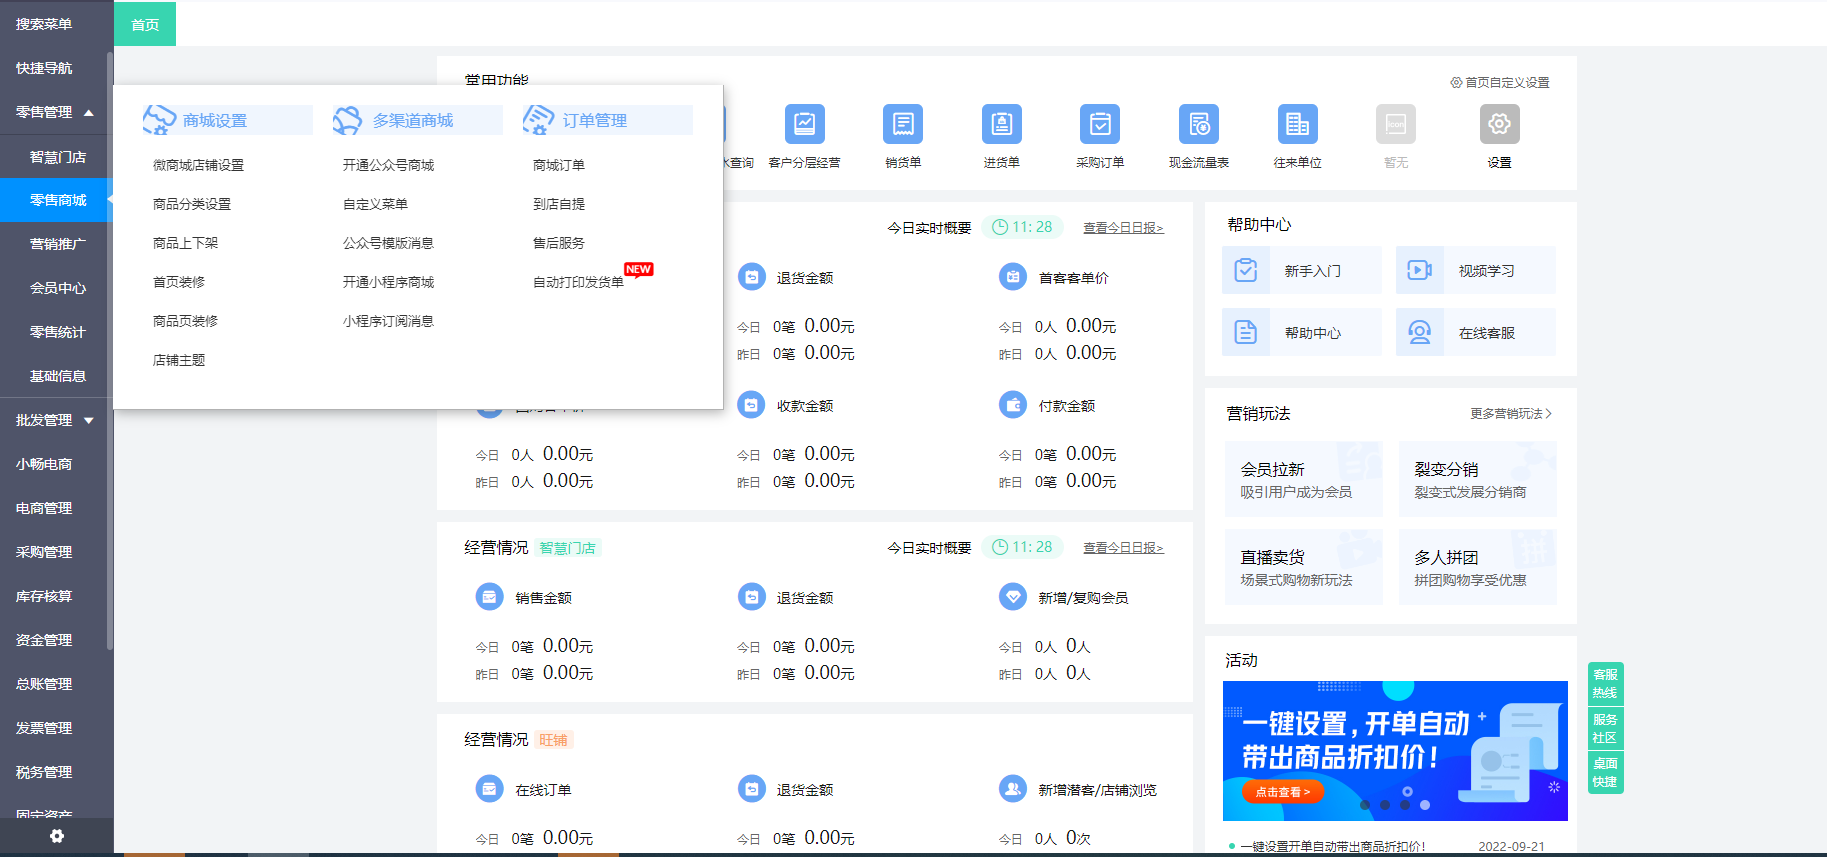Click 查看今日日报 link
The width and height of the screenshot is (1827, 857).
coord(1123,228)
